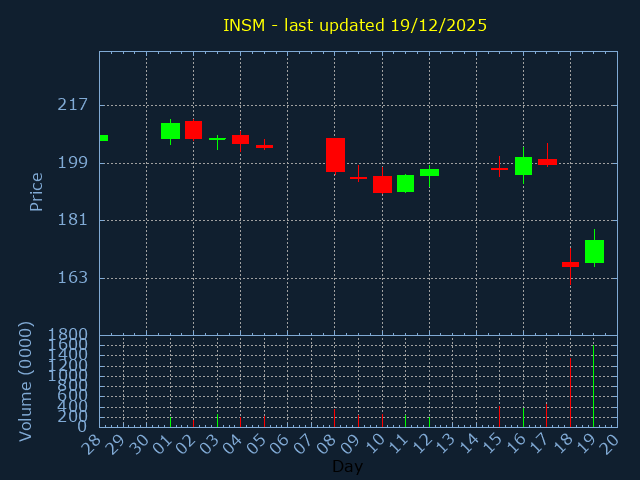Click the 1800 volume axis label

click(68, 335)
